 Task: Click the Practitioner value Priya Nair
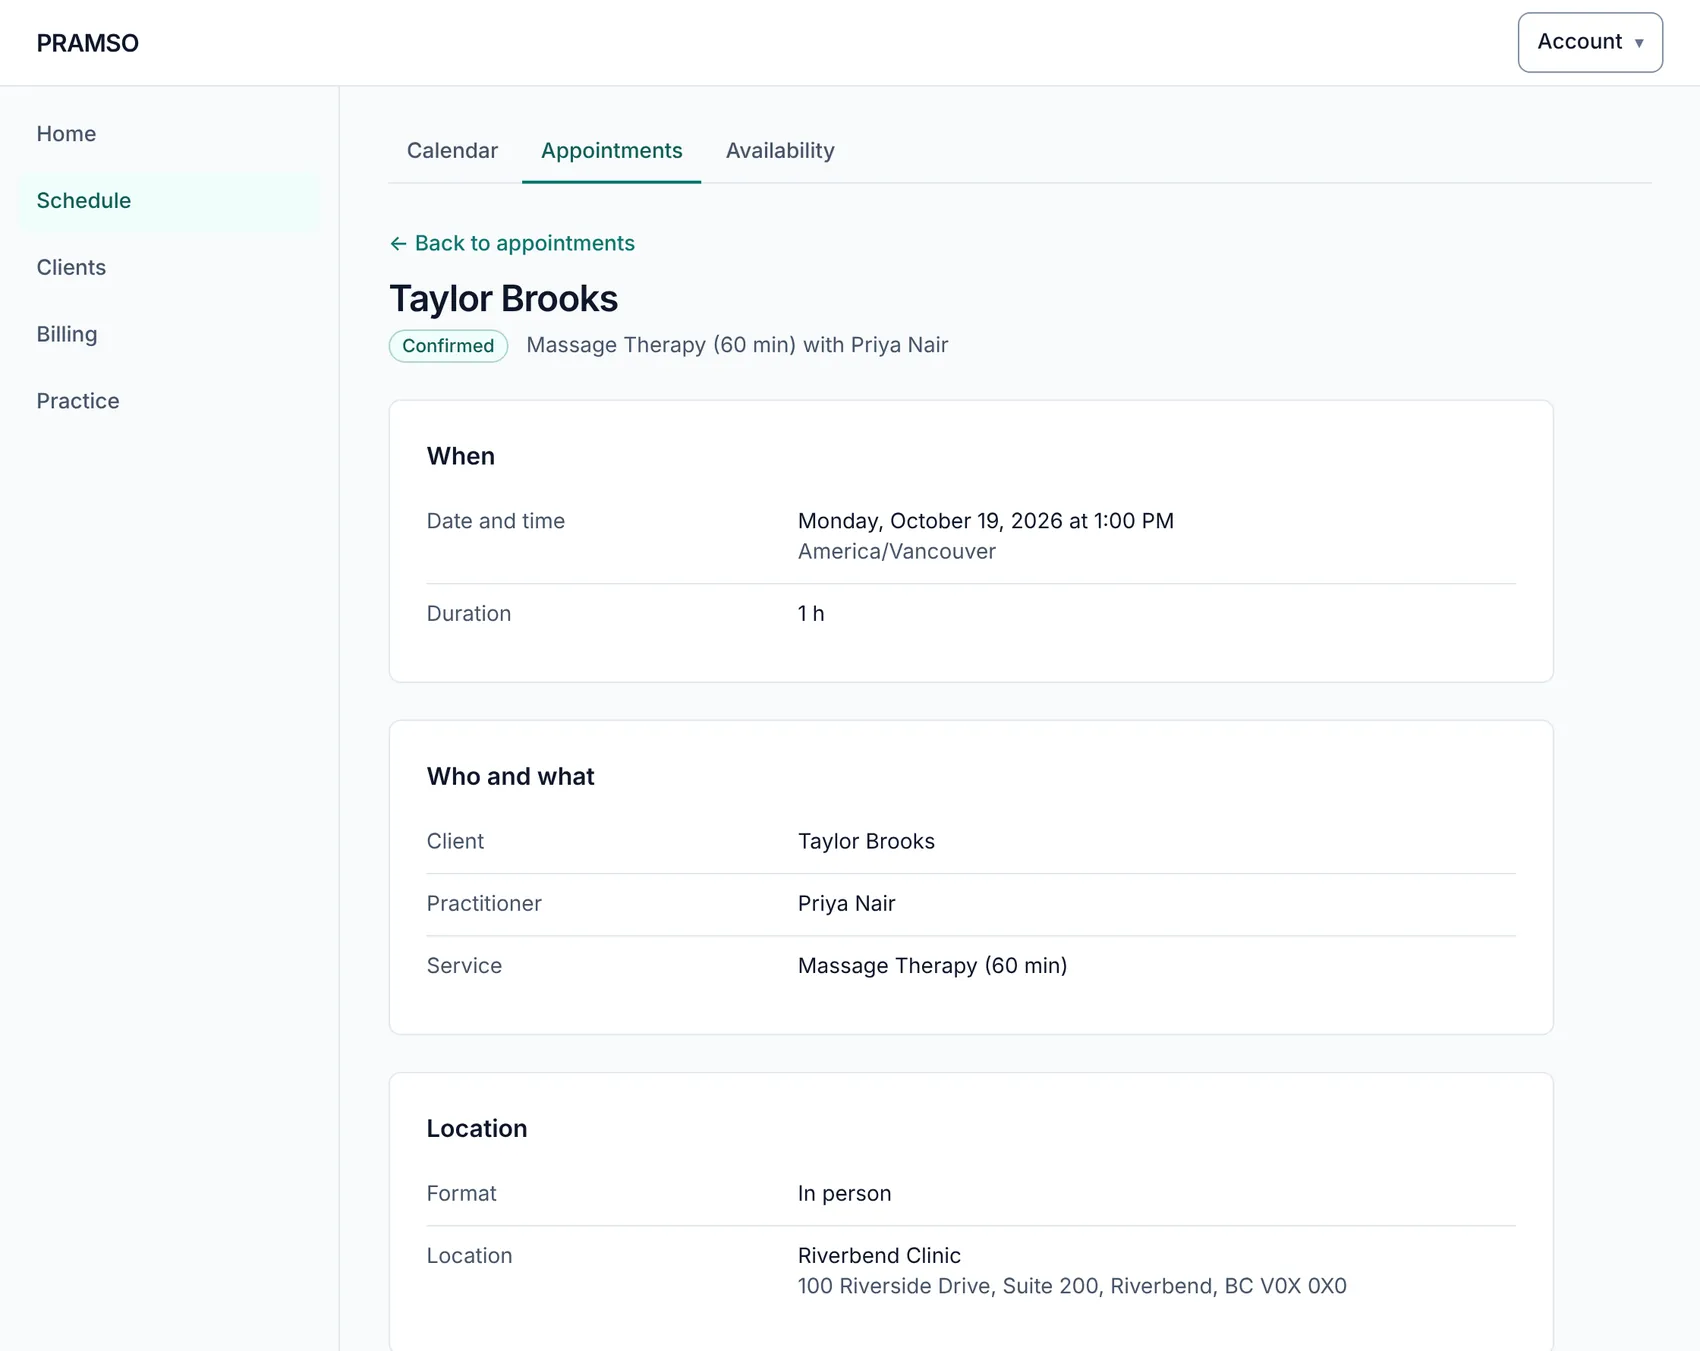[x=846, y=904]
